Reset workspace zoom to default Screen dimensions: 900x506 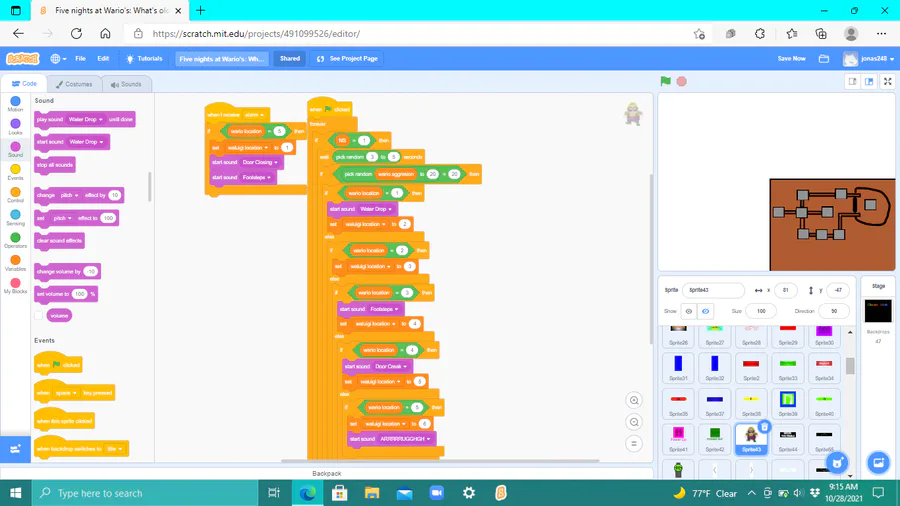point(634,443)
